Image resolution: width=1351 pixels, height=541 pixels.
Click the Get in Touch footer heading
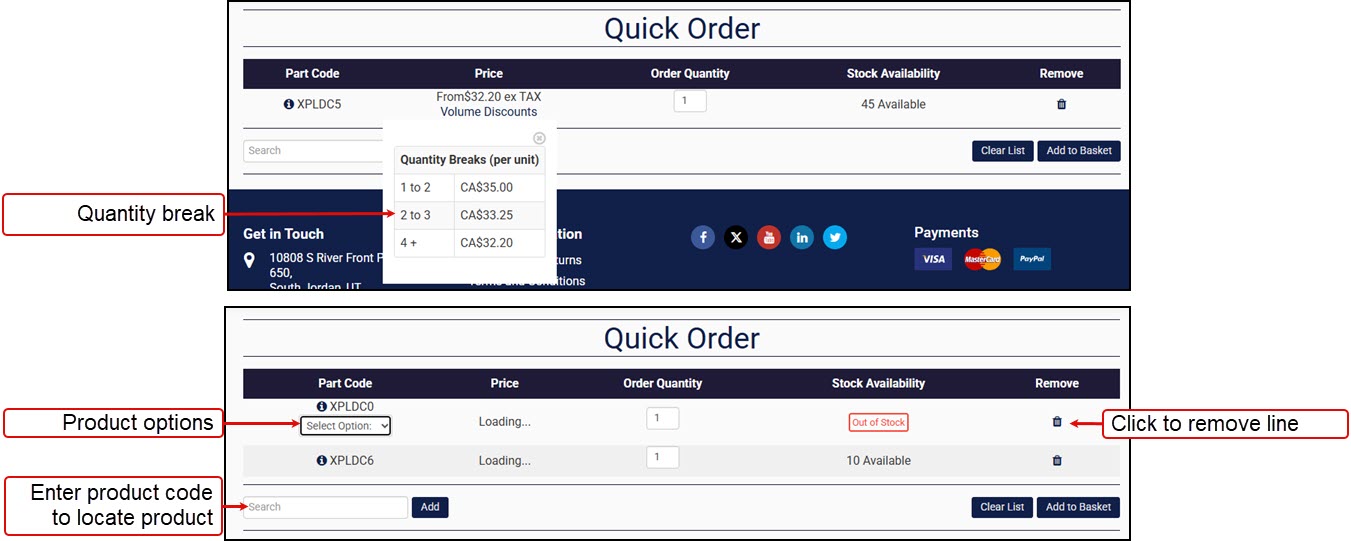pyautogui.click(x=284, y=234)
